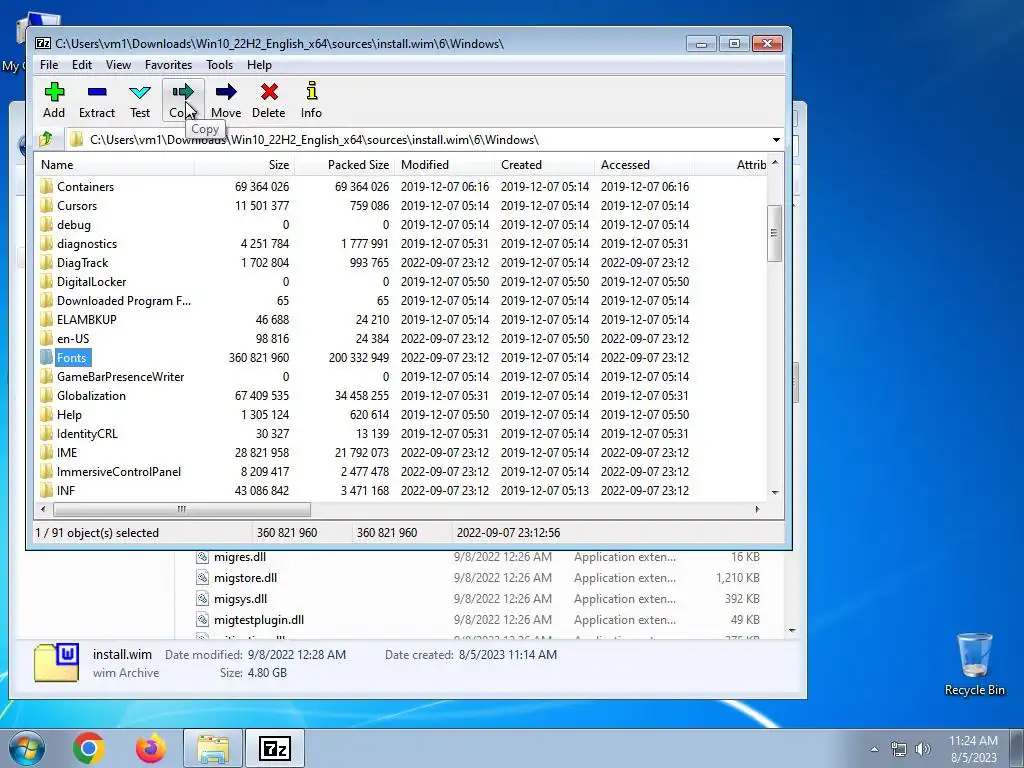The height and width of the screenshot is (768, 1024).
Task: Switch to Windows Explorer taskbar button
Action: pyautogui.click(x=213, y=748)
